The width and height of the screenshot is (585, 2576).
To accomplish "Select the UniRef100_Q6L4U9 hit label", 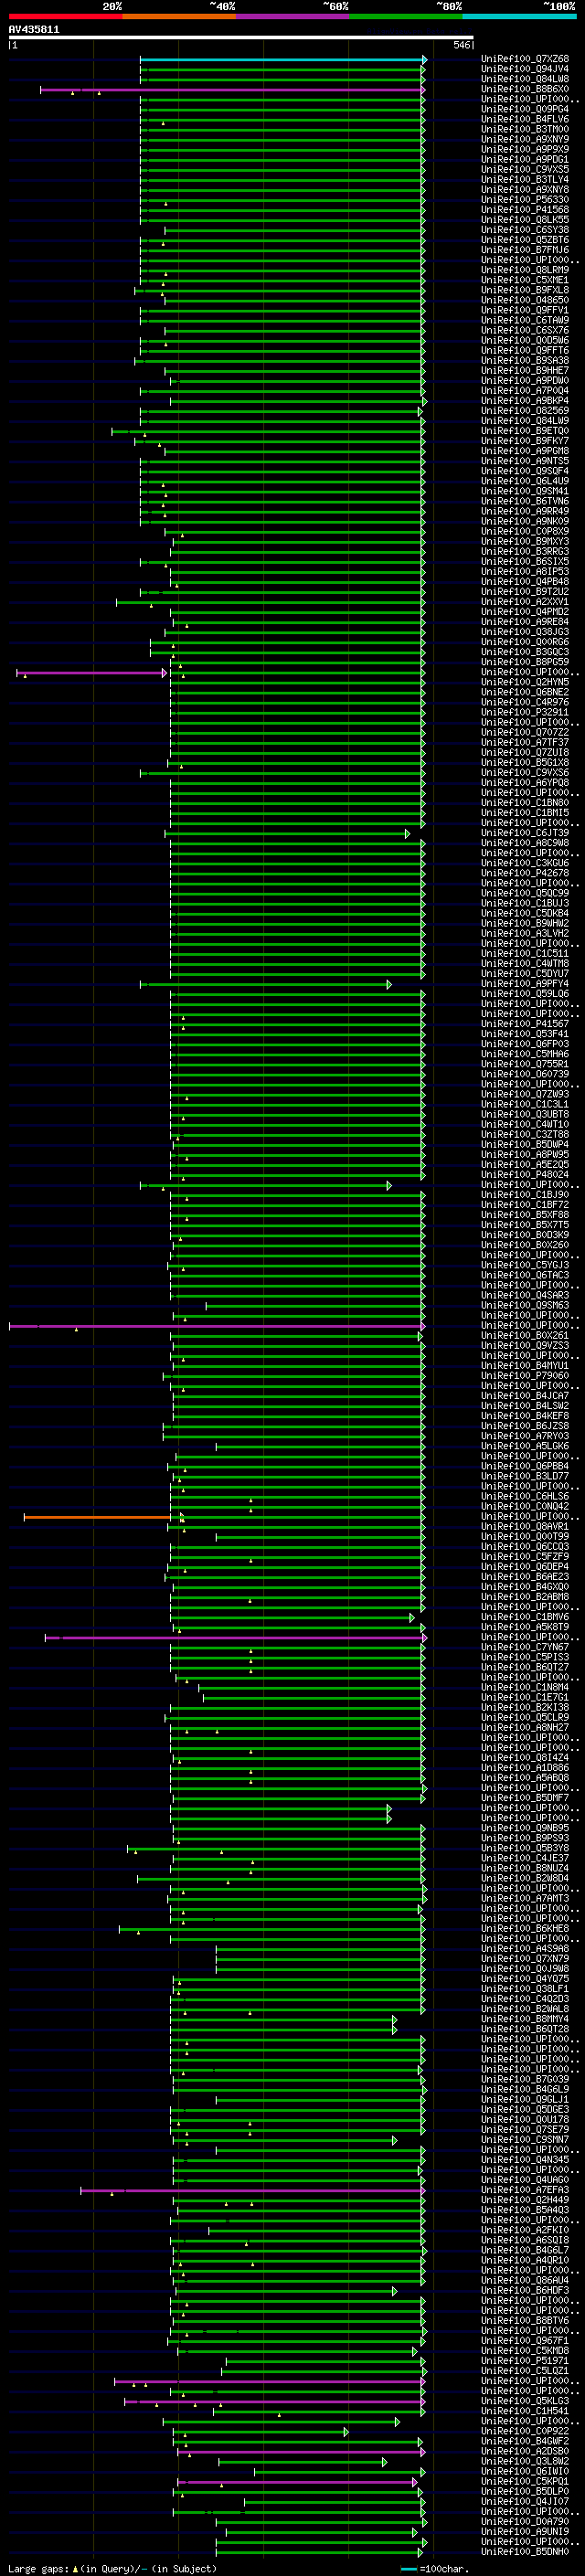I will click(x=525, y=481).
